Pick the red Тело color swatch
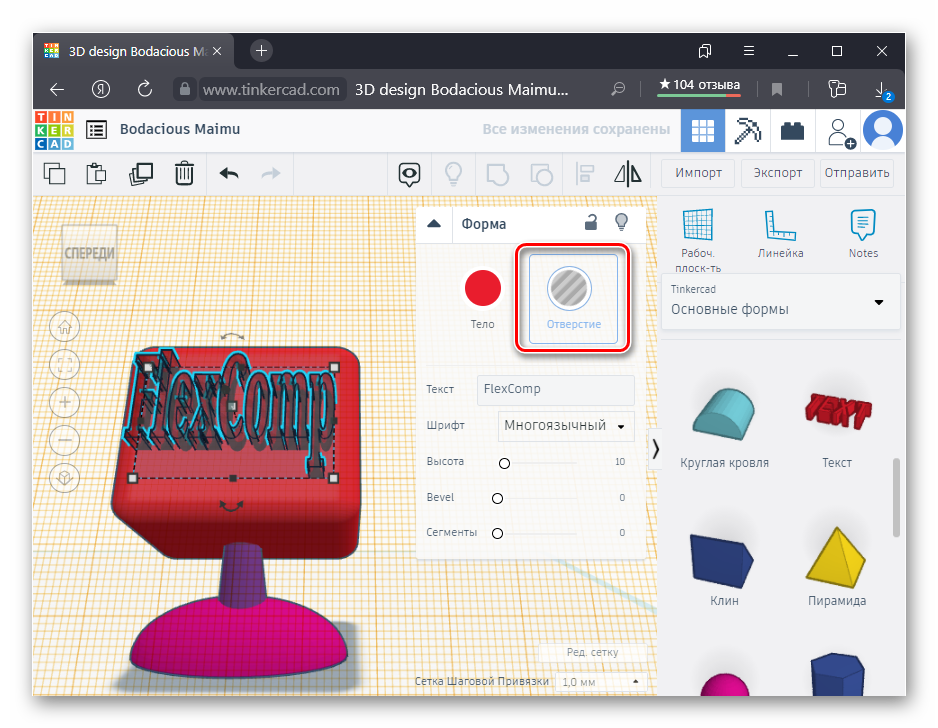938x728 pixels. pyautogui.click(x=482, y=289)
